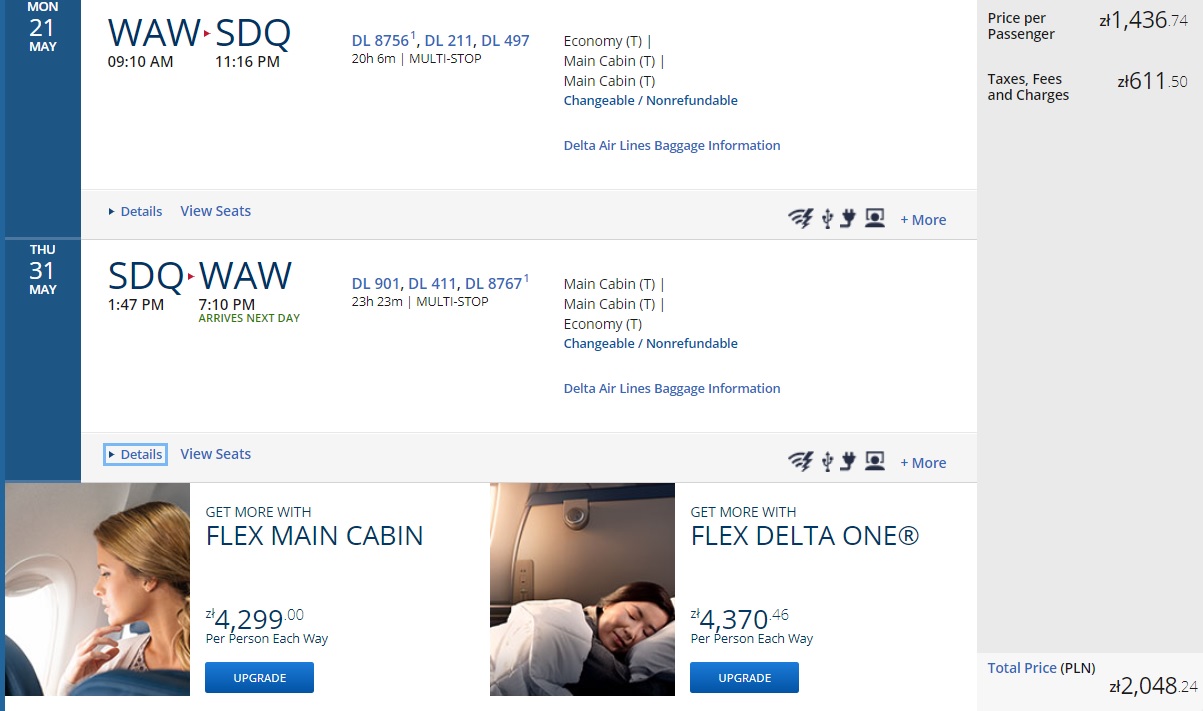Click personal video icon on return flight
This screenshot has width=1203, height=711.
click(875, 461)
